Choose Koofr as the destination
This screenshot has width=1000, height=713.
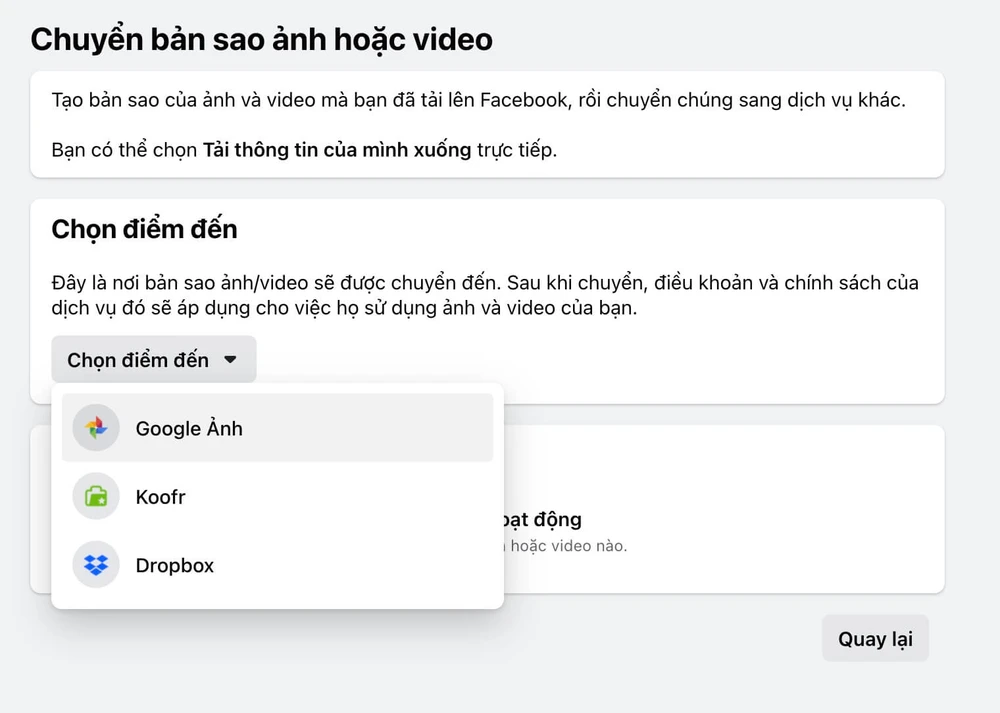pyautogui.click(x=161, y=497)
